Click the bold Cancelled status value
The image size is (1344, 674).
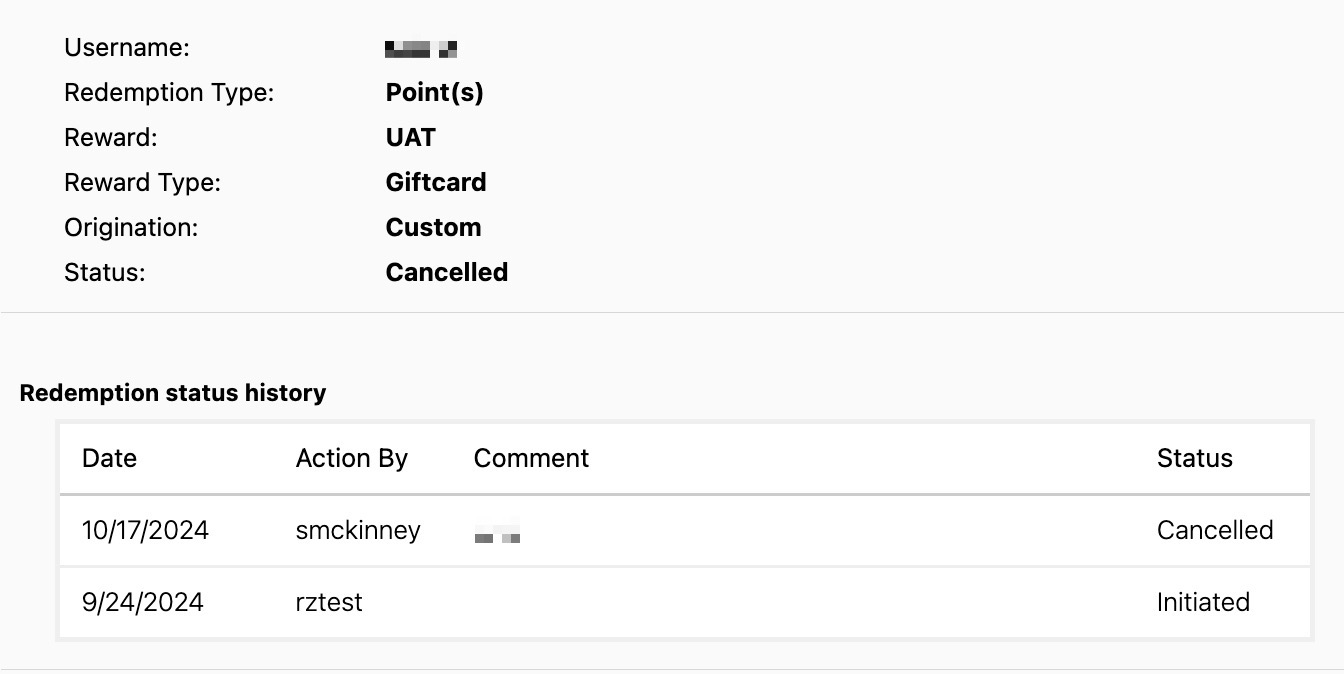point(446,272)
